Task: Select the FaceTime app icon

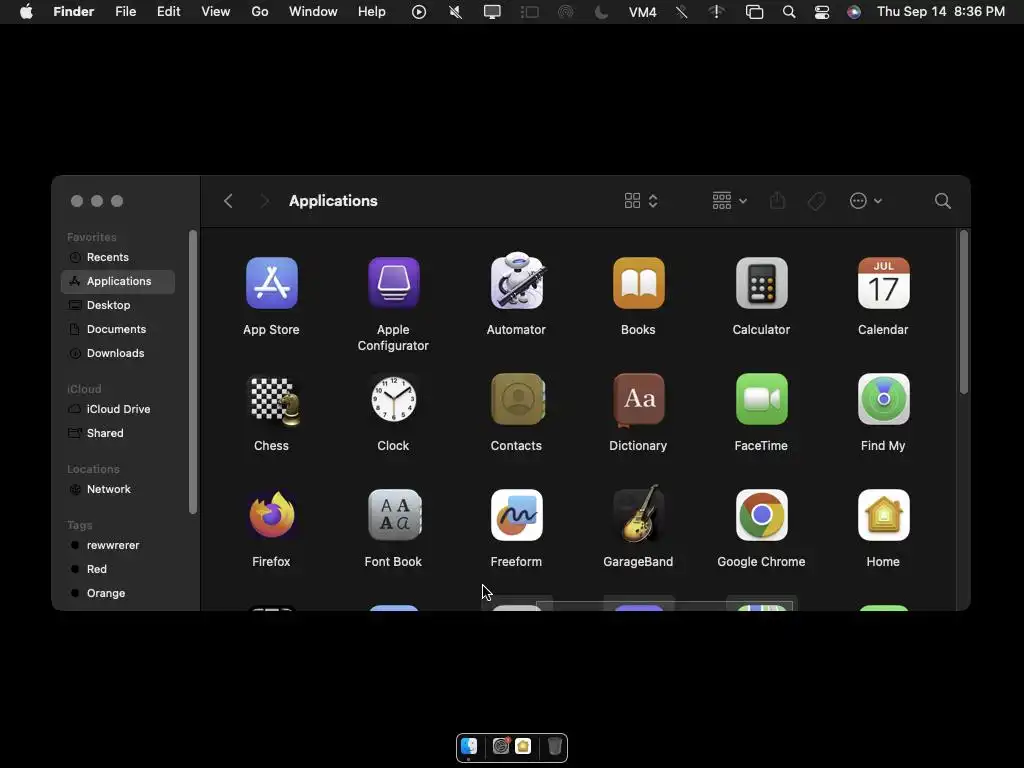Action: pos(761,399)
